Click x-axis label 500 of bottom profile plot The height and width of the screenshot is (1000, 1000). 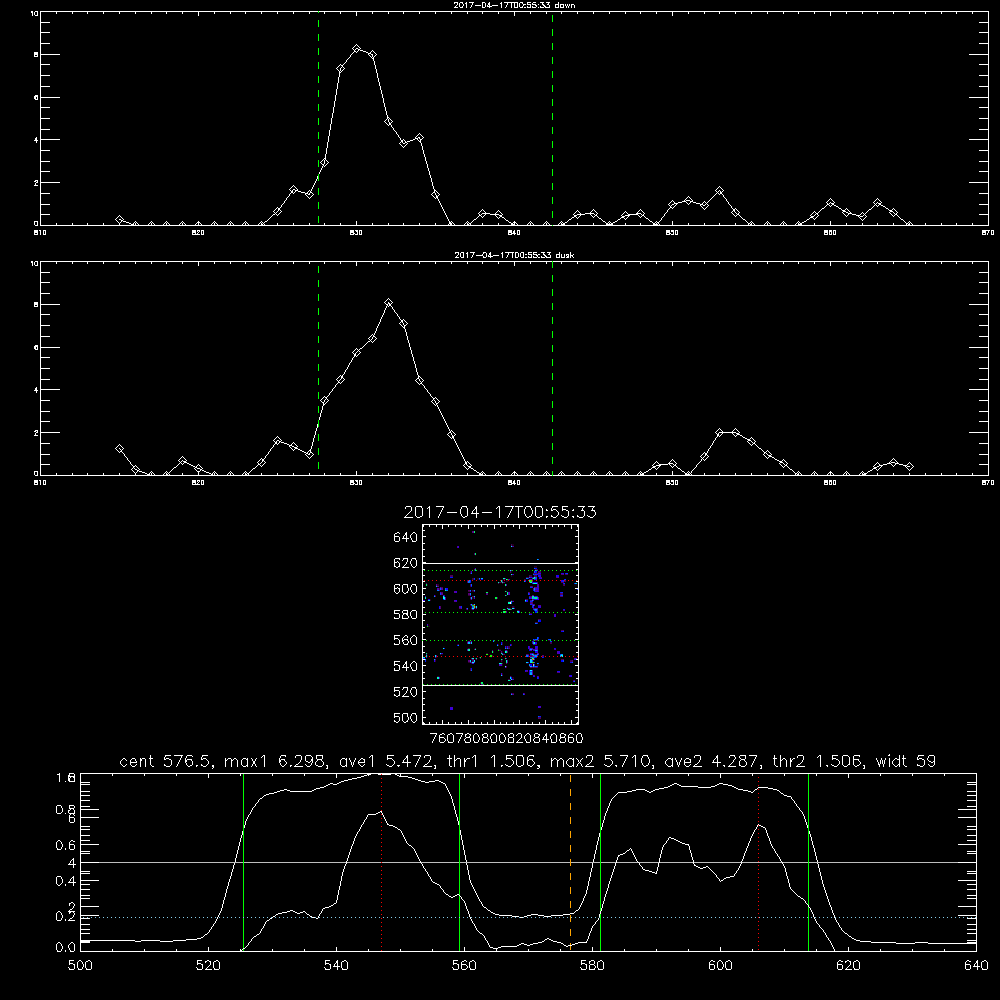pos(80,966)
